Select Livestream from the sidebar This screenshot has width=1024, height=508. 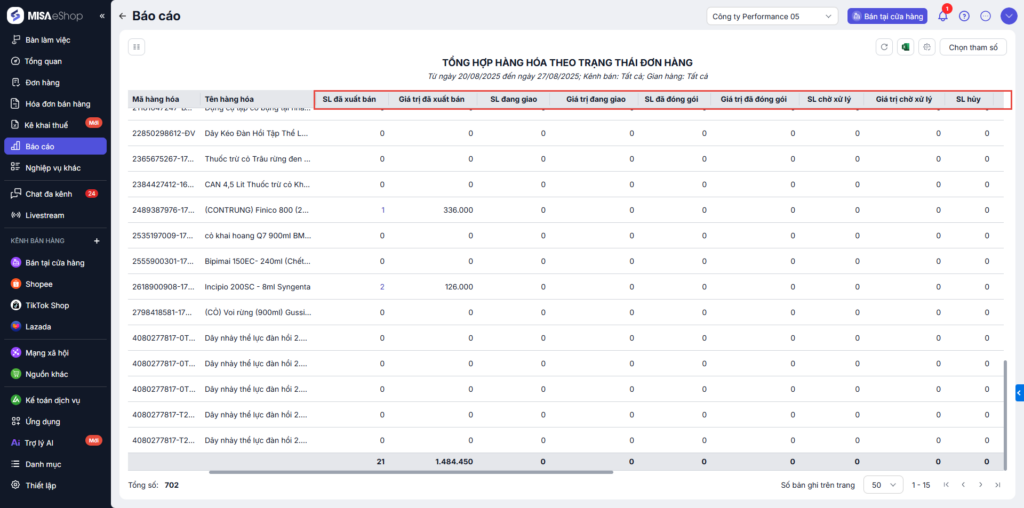tap(44, 215)
